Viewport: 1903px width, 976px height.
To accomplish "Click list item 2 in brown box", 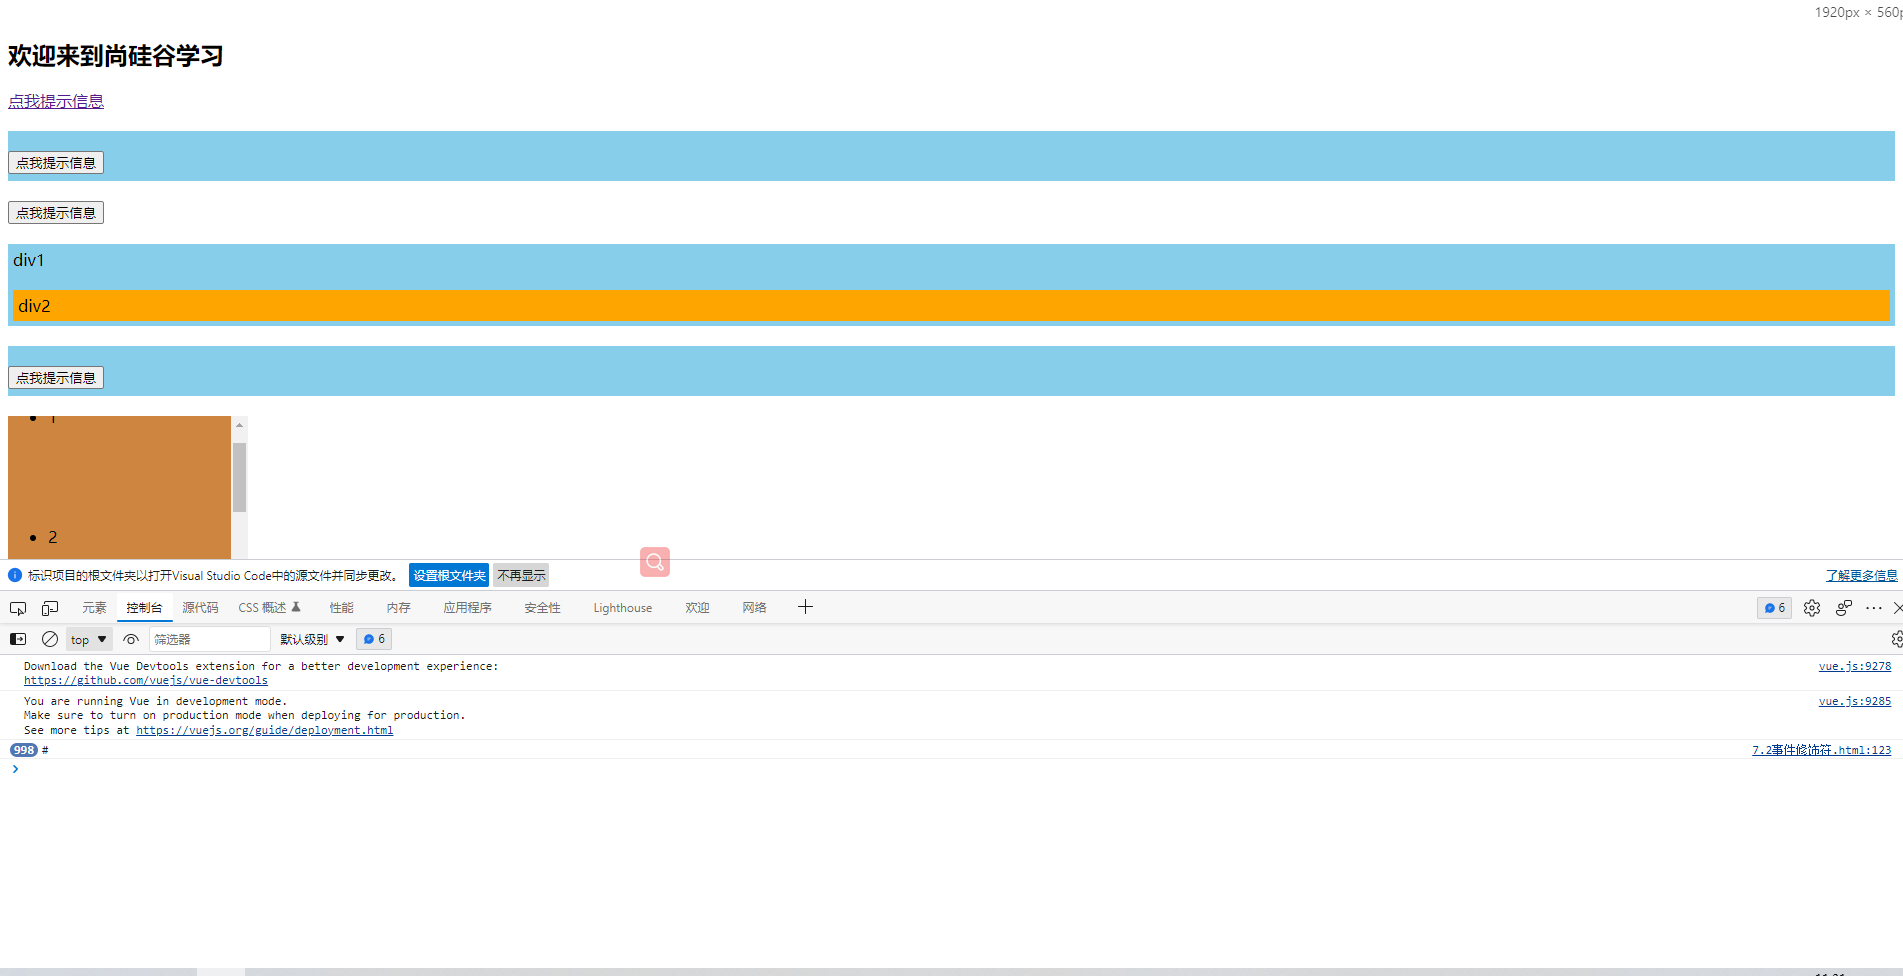I will [x=53, y=538].
